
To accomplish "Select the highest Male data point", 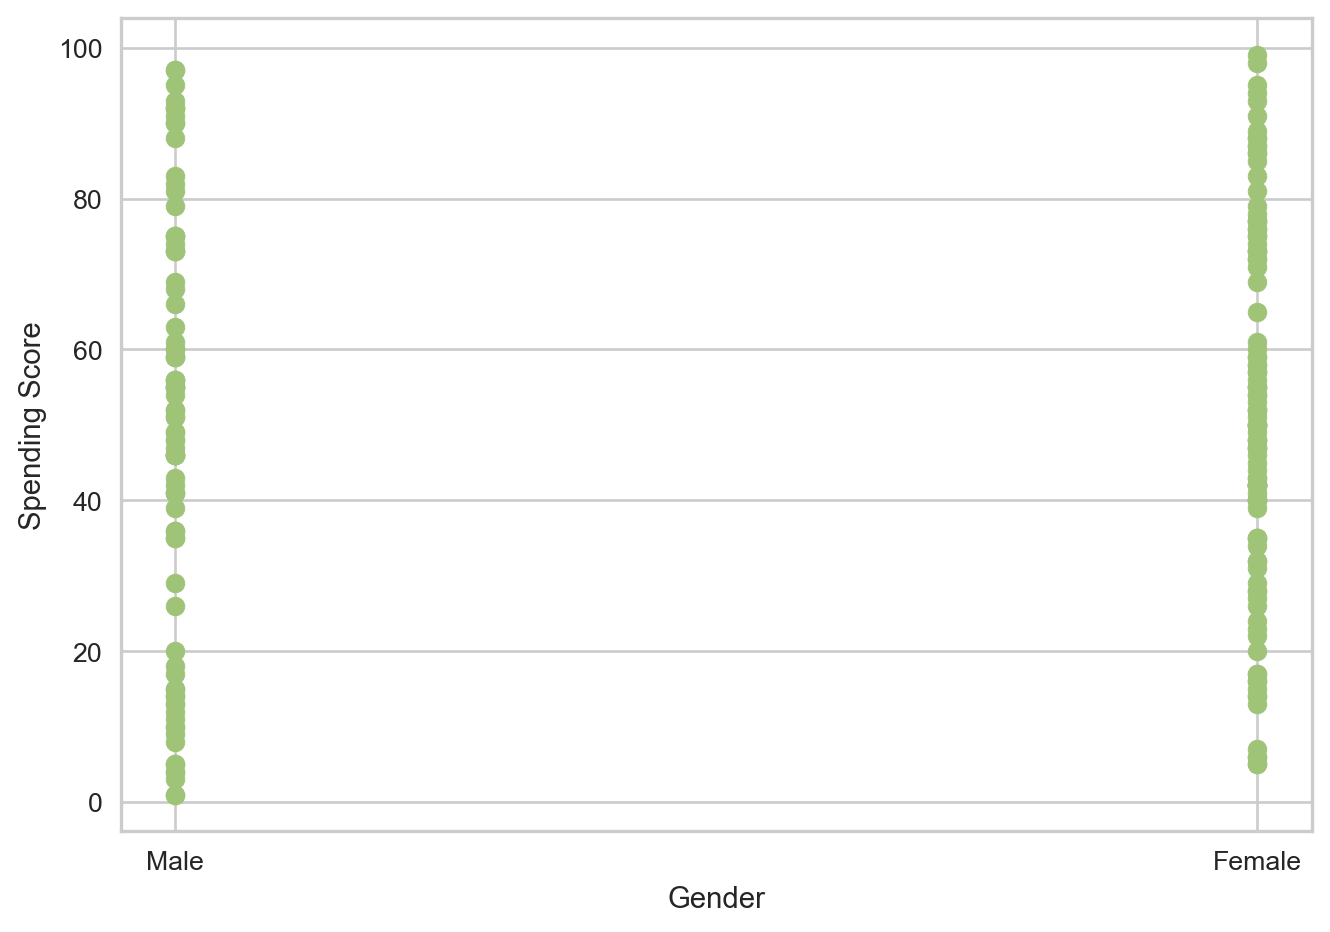I will pyautogui.click(x=175, y=71).
